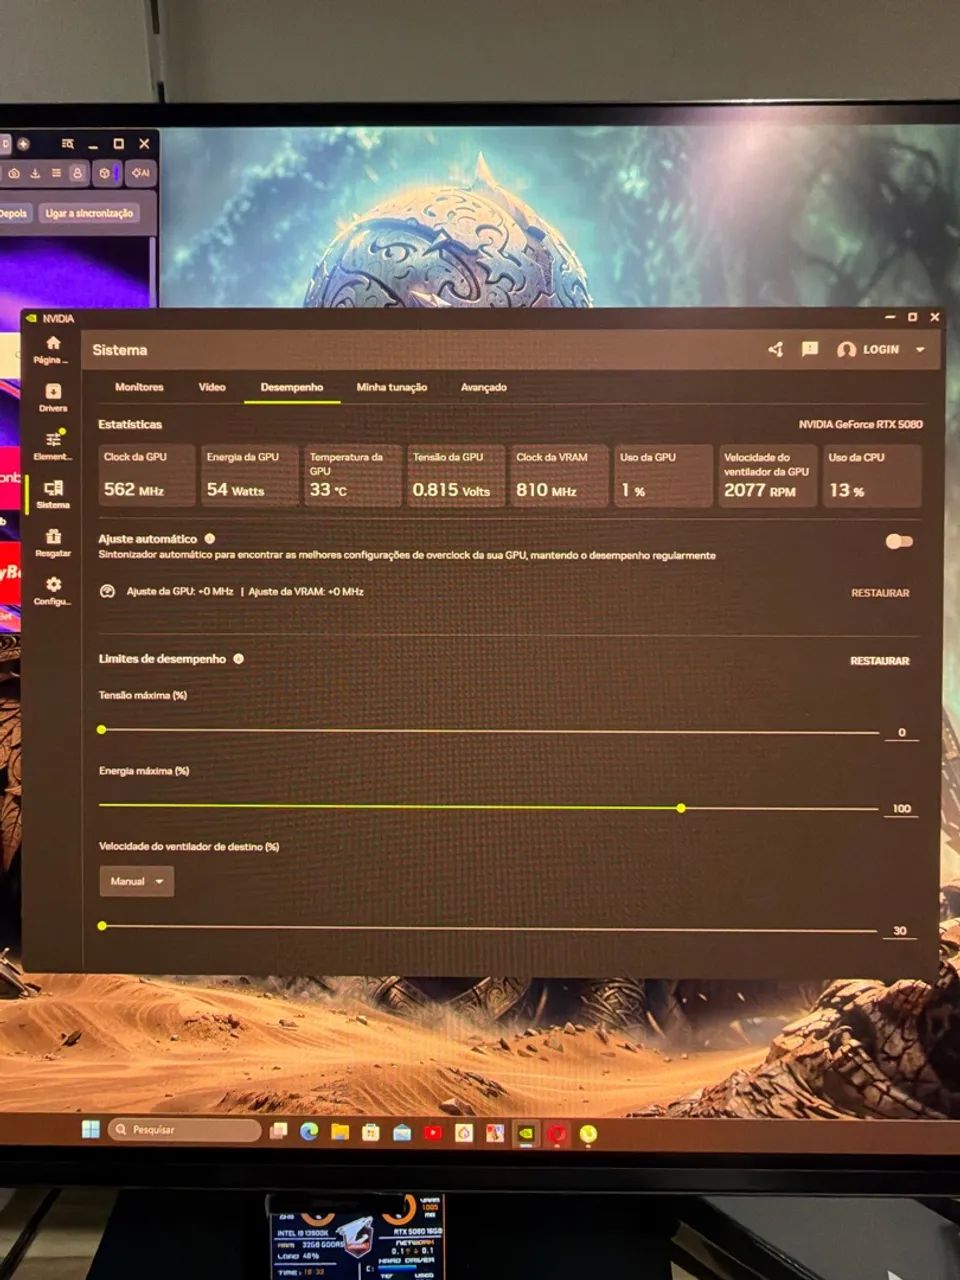960x1280 pixels.
Task: Click the share icon in Sistema header
Action: coord(775,349)
